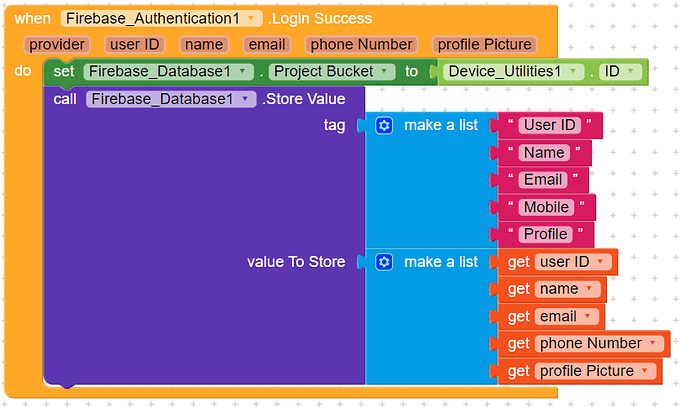Click the "User ID" text string field
690x407 pixels.
pos(550,126)
